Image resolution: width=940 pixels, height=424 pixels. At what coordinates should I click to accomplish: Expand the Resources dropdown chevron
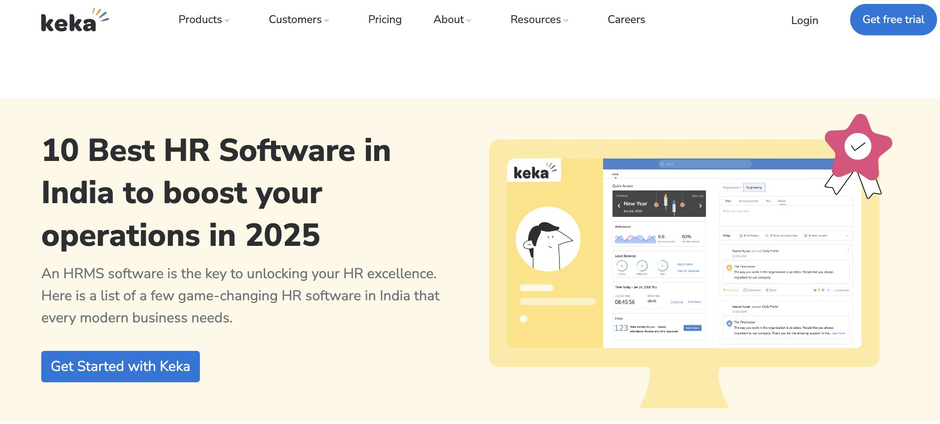pos(566,20)
